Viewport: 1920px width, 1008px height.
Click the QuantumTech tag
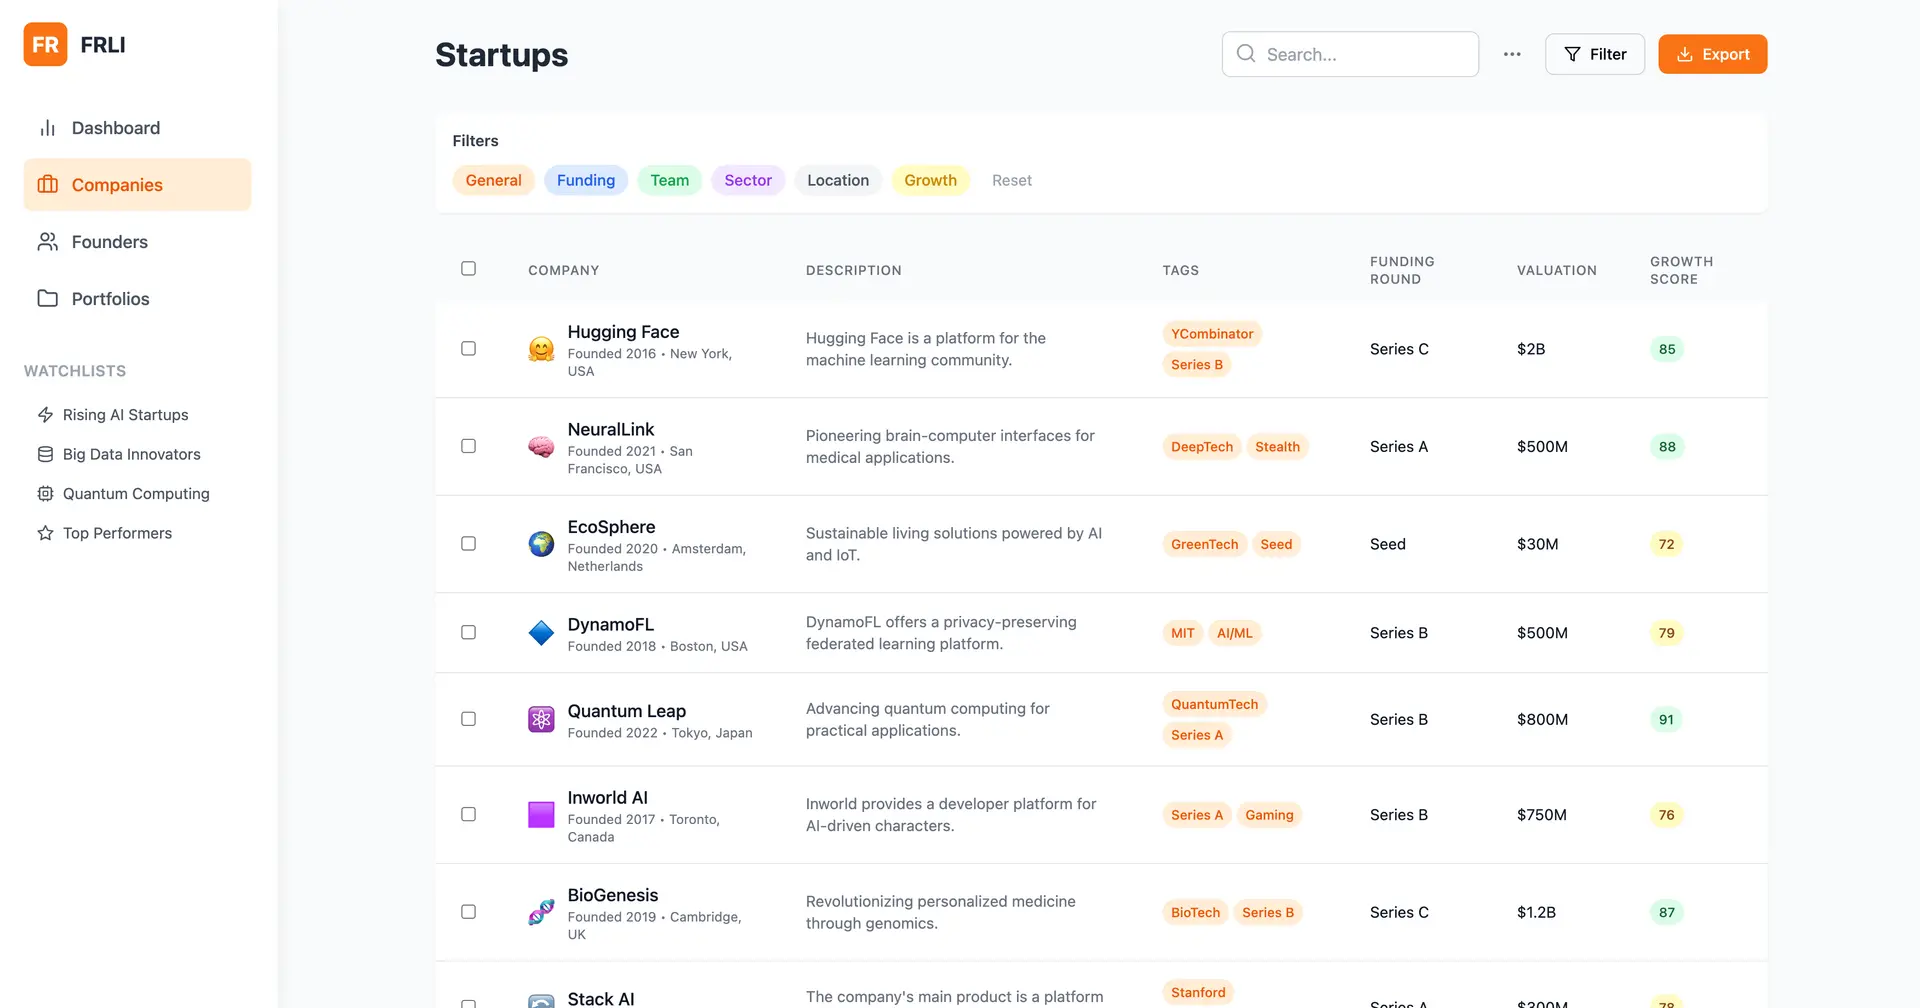pos(1214,704)
